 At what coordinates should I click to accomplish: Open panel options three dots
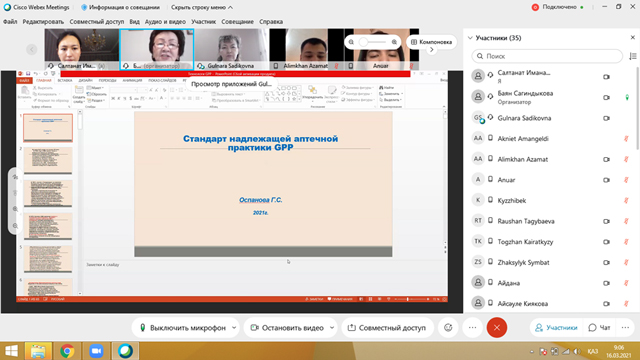[x=625, y=328]
